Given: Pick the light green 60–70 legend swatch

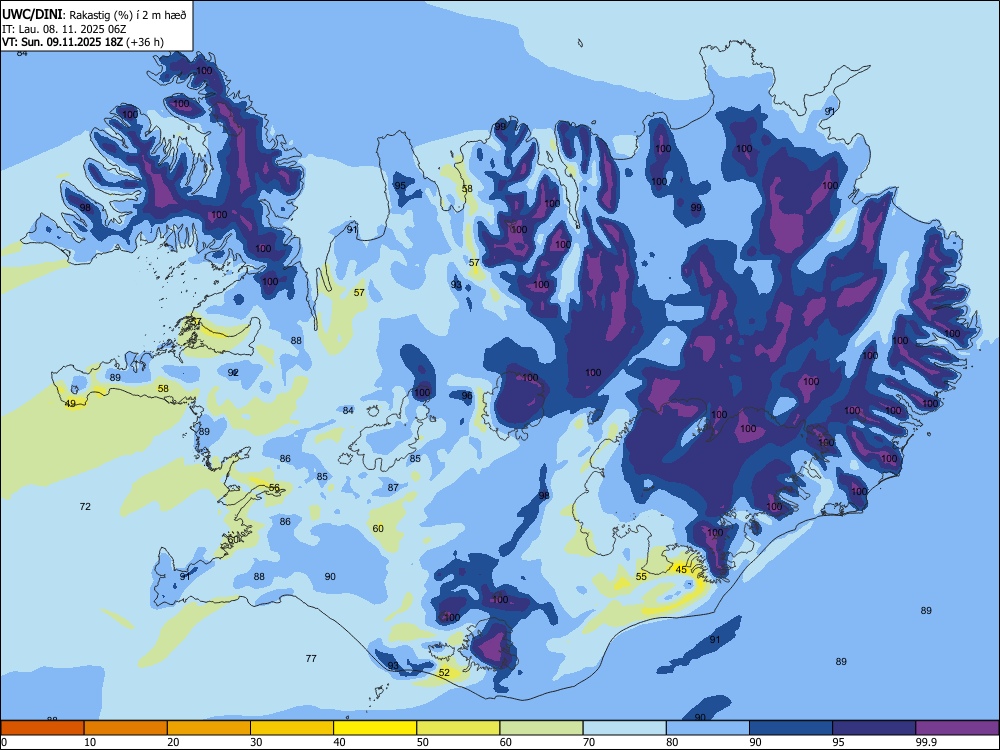Looking at the screenshot, I should 541,728.
